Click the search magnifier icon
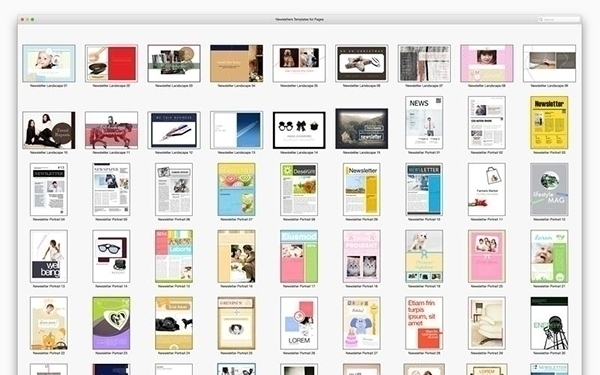Screen dimensions: 600x375 pyautogui.click(x=541, y=20)
